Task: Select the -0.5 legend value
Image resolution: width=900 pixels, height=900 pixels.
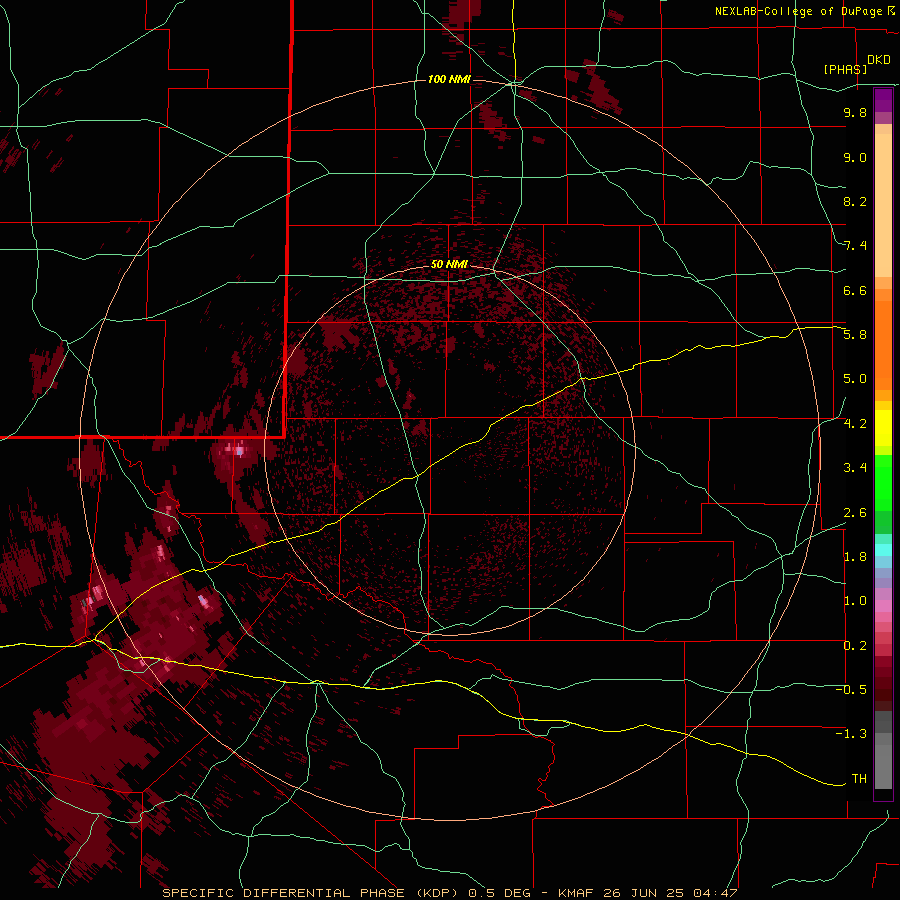Action: (851, 690)
